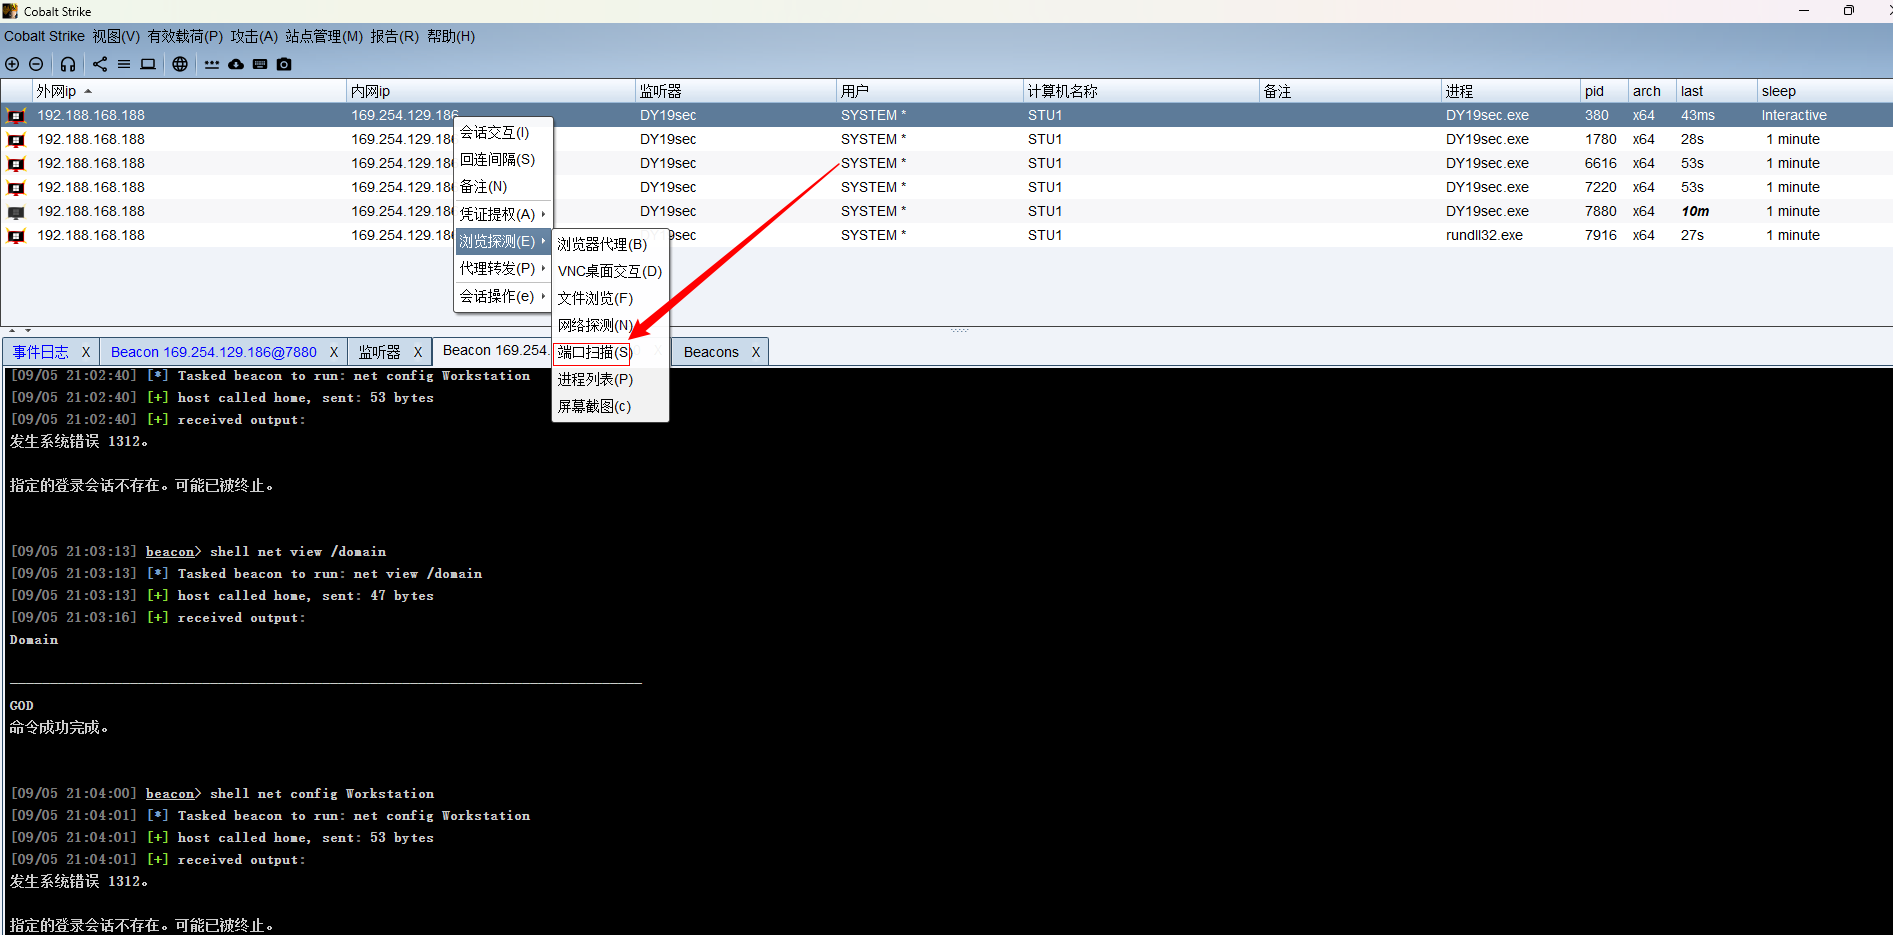Open web log via the globe icon
1893x935 pixels.
180,64
